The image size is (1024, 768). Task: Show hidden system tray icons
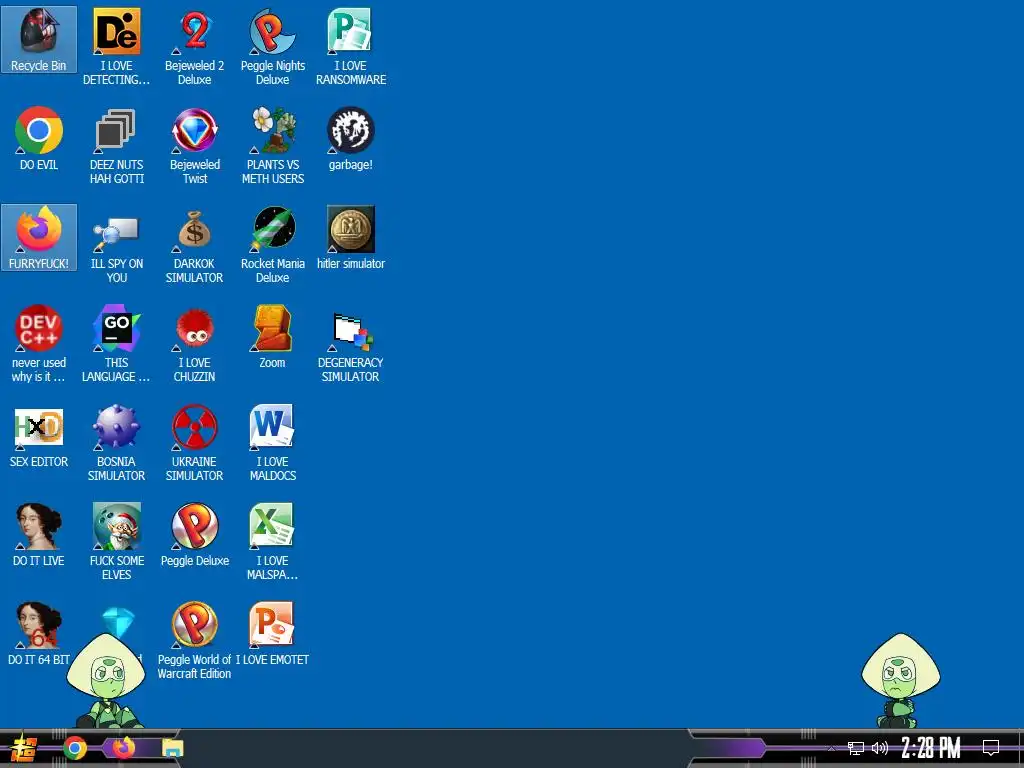click(x=831, y=748)
